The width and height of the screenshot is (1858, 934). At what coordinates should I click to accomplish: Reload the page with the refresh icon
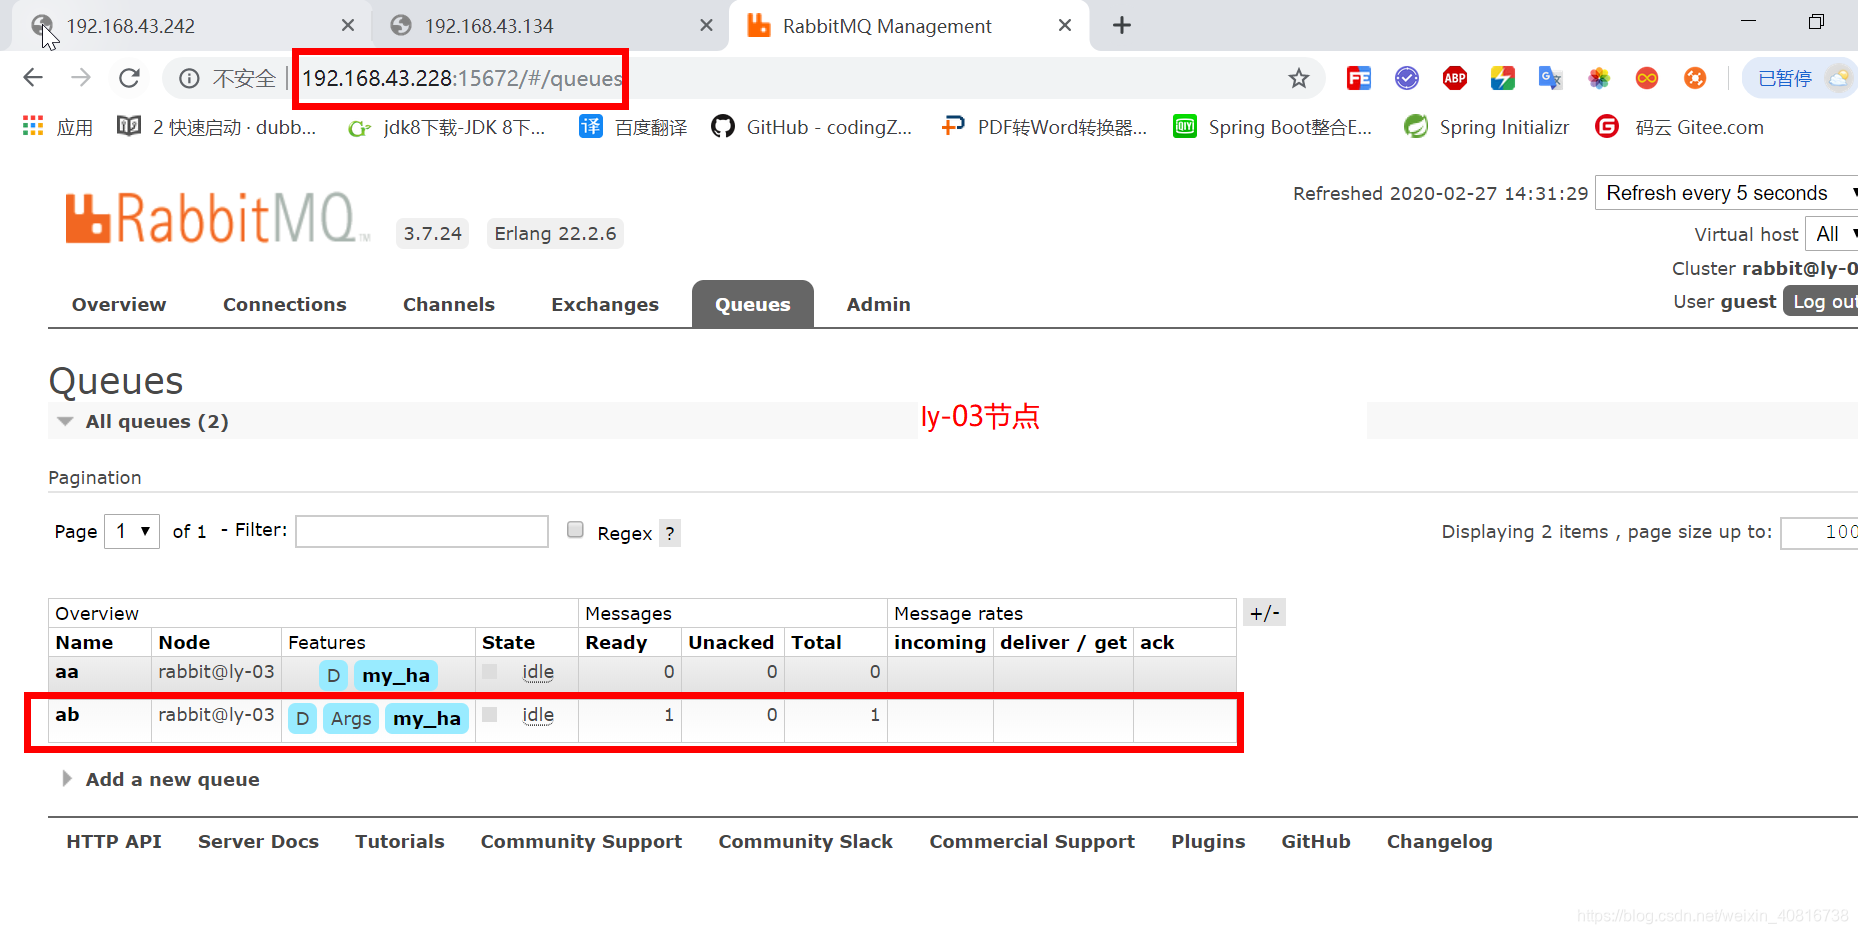[x=129, y=78]
